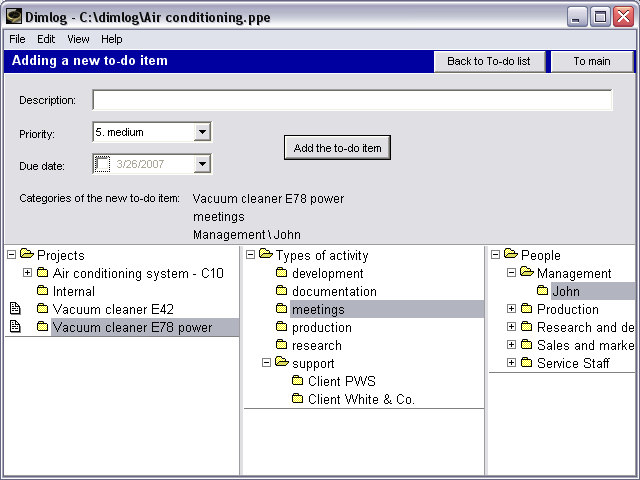Collapse the support activity node
This screenshot has height=480, width=640.
266,362
